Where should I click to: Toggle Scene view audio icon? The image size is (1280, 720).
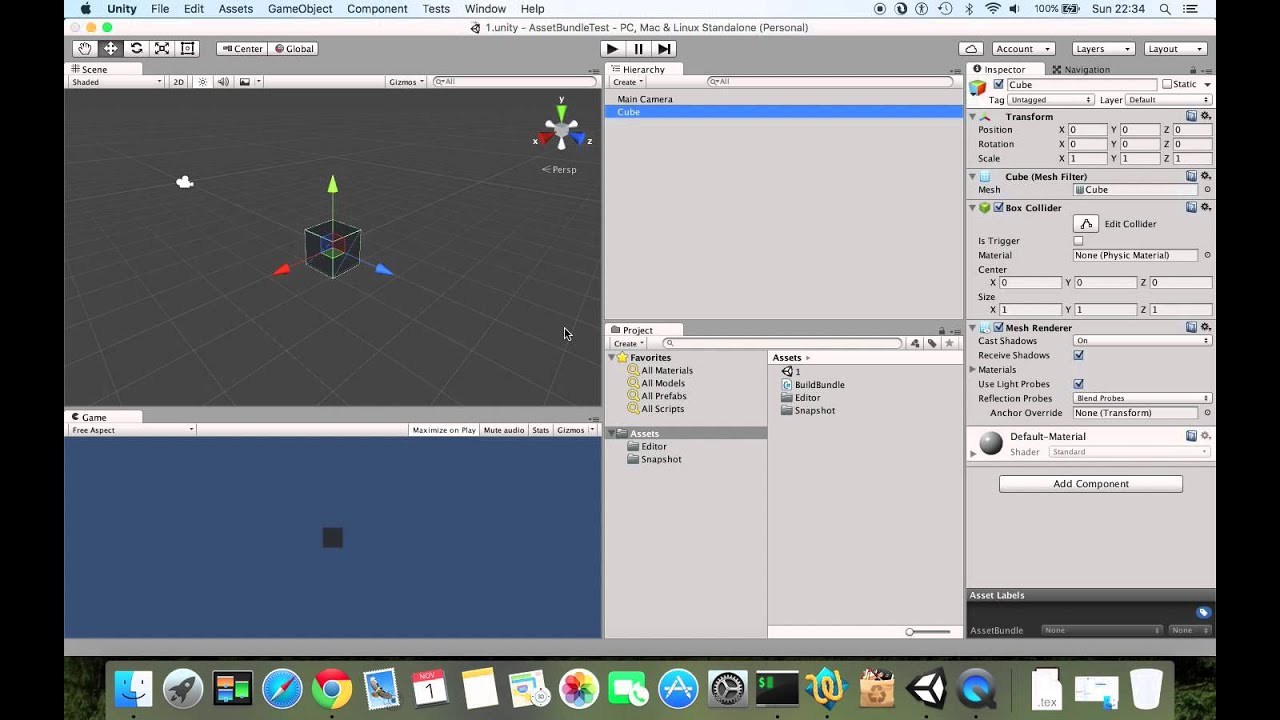point(222,81)
